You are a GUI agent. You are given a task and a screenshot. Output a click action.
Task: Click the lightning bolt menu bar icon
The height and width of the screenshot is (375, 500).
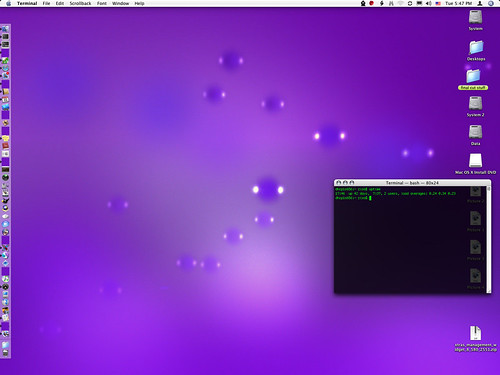click(382, 3)
